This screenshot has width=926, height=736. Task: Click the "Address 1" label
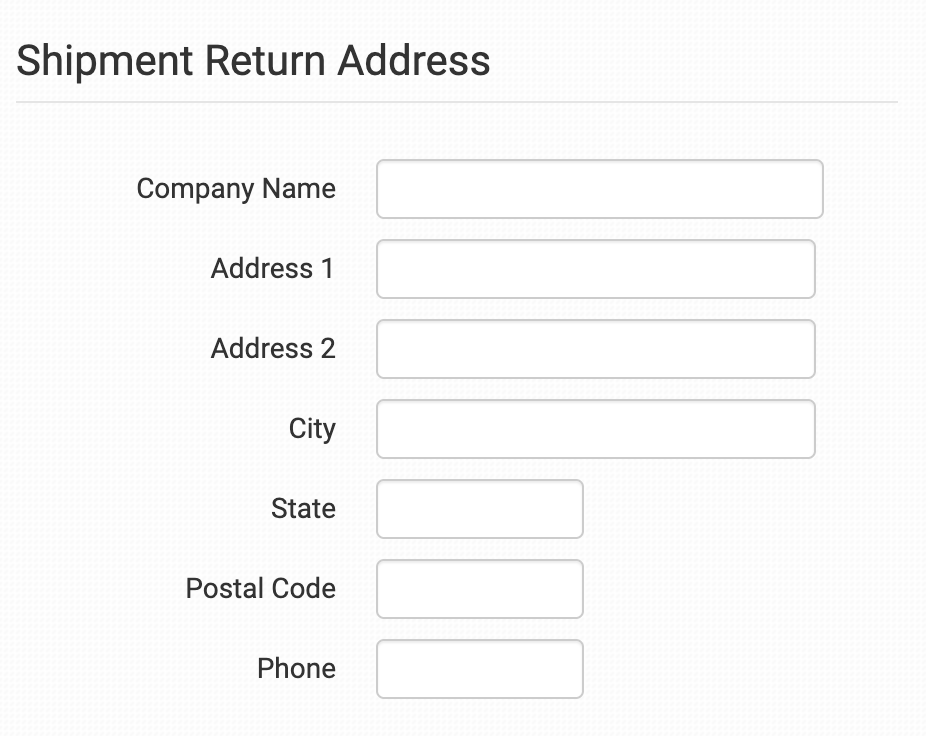[x=272, y=269]
